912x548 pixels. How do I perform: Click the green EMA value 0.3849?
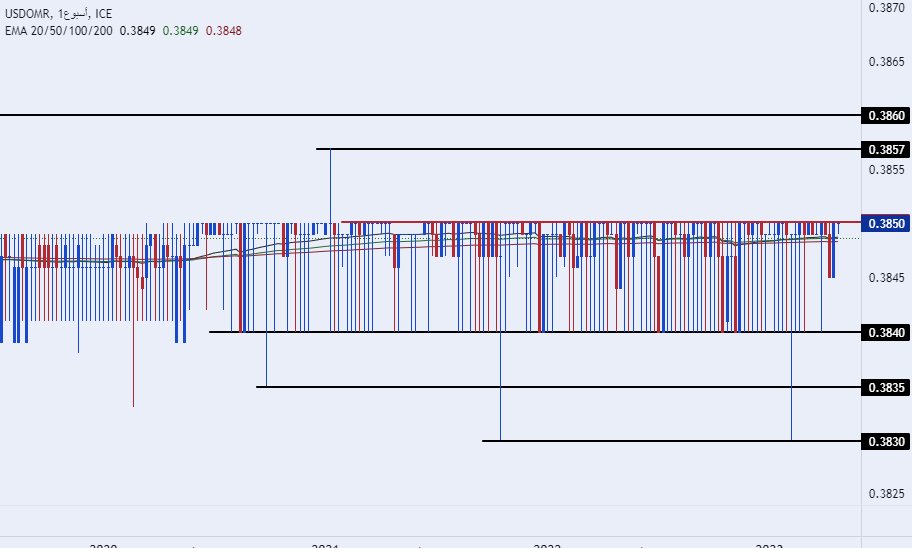point(180,31)
